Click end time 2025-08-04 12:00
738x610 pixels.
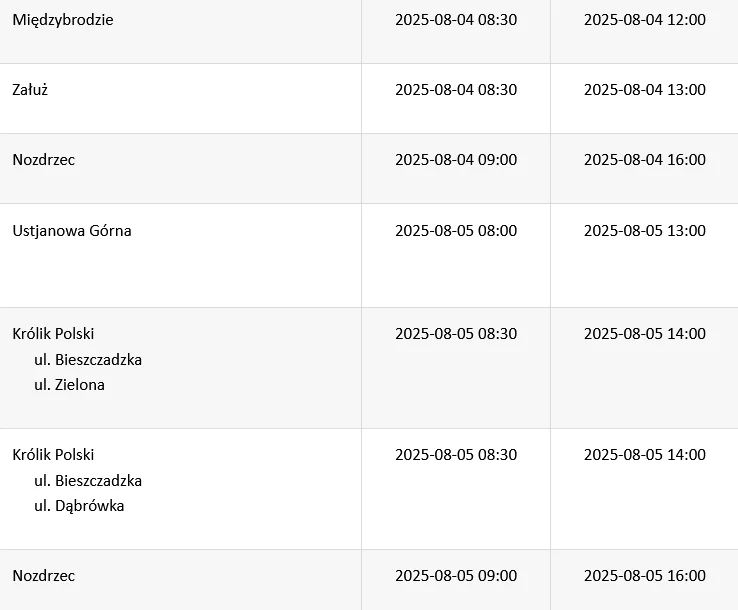645,20
